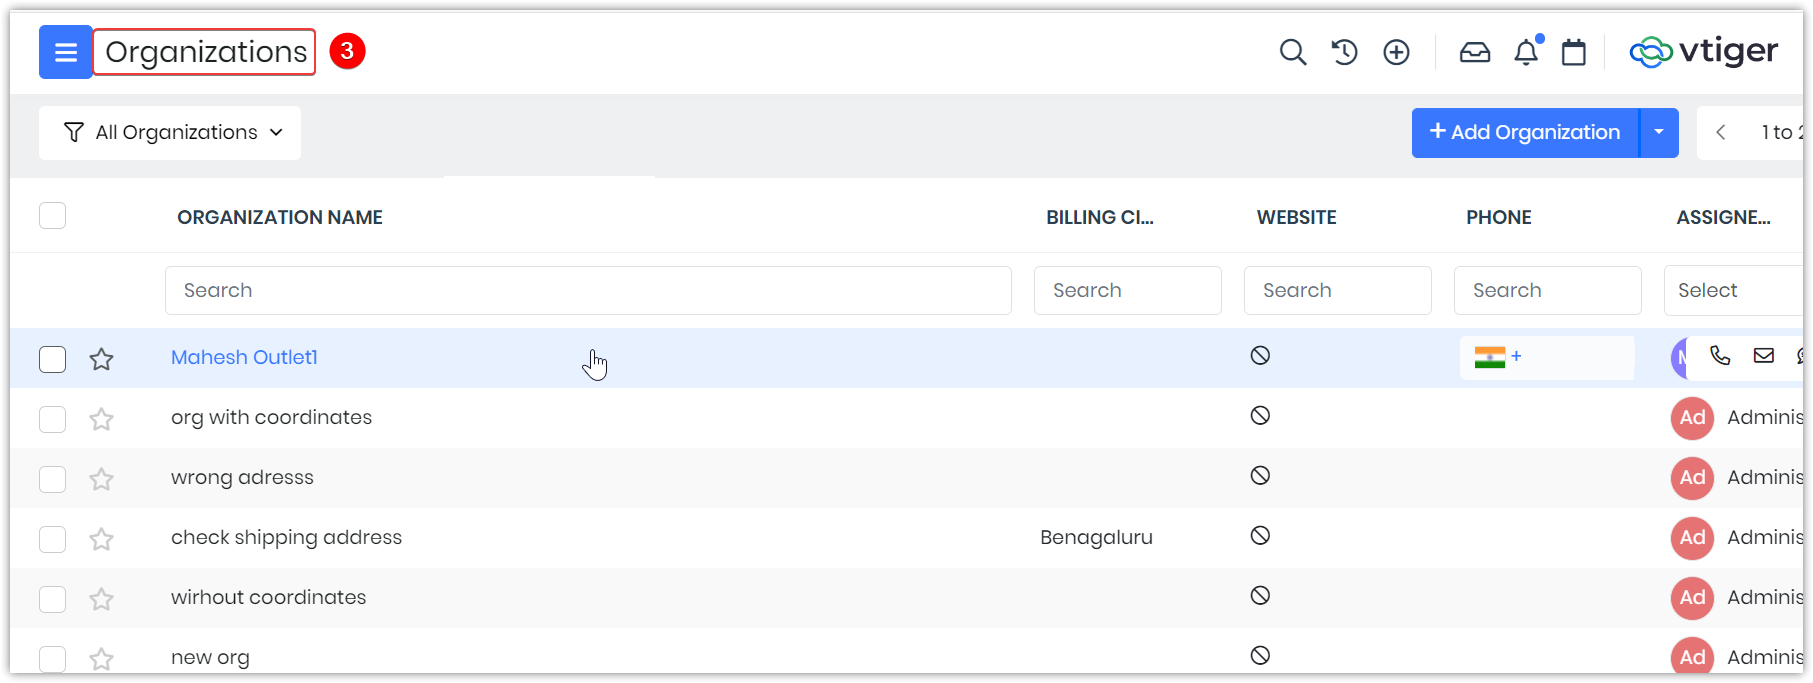The height and width of the screenshot is (683, 1813).
Task: Click email envelope icon on Mahesh Outlet1 row
Action: pos(1764,356)
